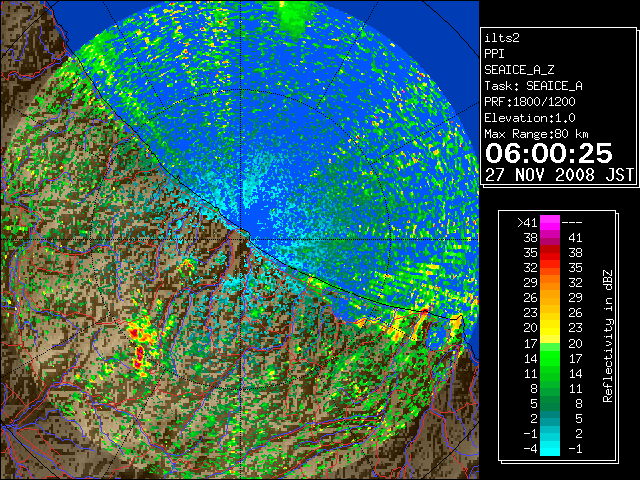
Task: Click the magenta >41 dBZ legend swatch
Action: [550, 222]
